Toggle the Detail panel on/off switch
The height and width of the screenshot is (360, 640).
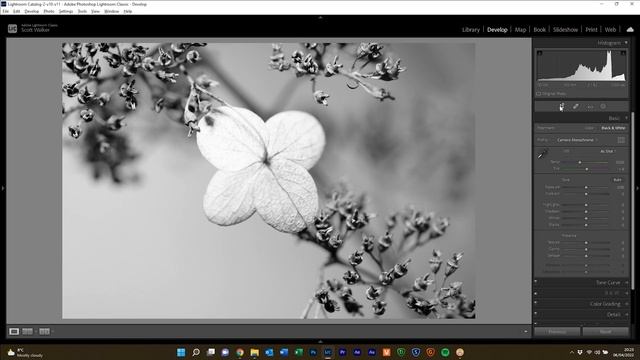pyautogui.click(x=536, y=314)
